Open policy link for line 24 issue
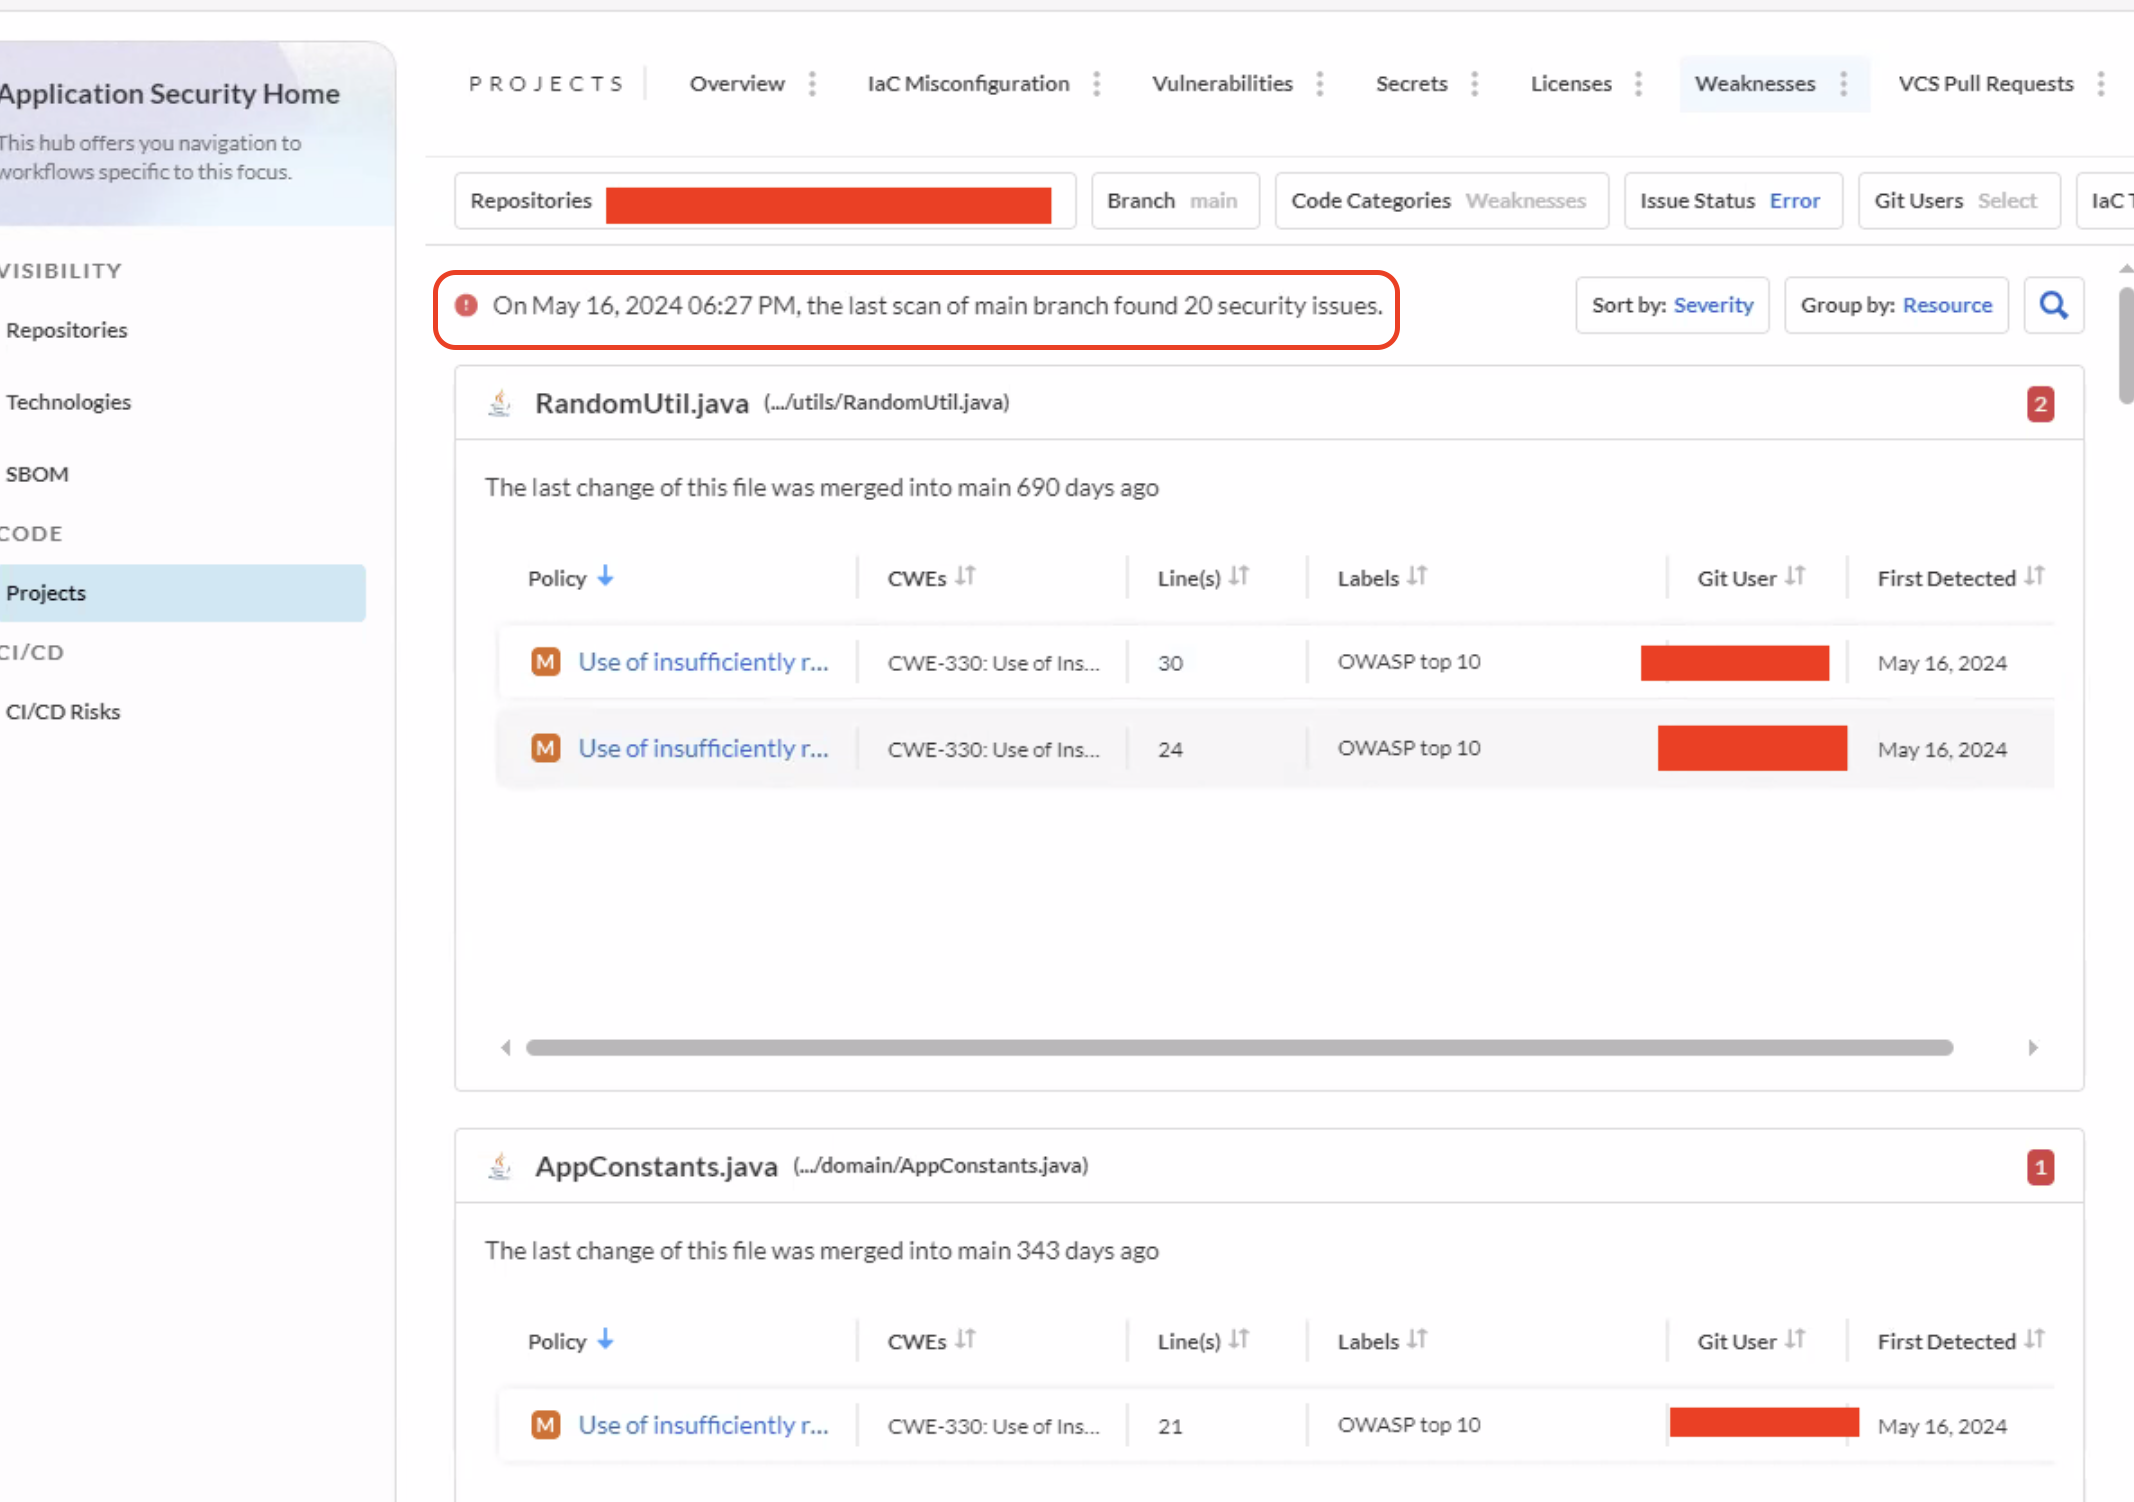Viewport: 2134px width, 1502px height. (x=703, y=748)
